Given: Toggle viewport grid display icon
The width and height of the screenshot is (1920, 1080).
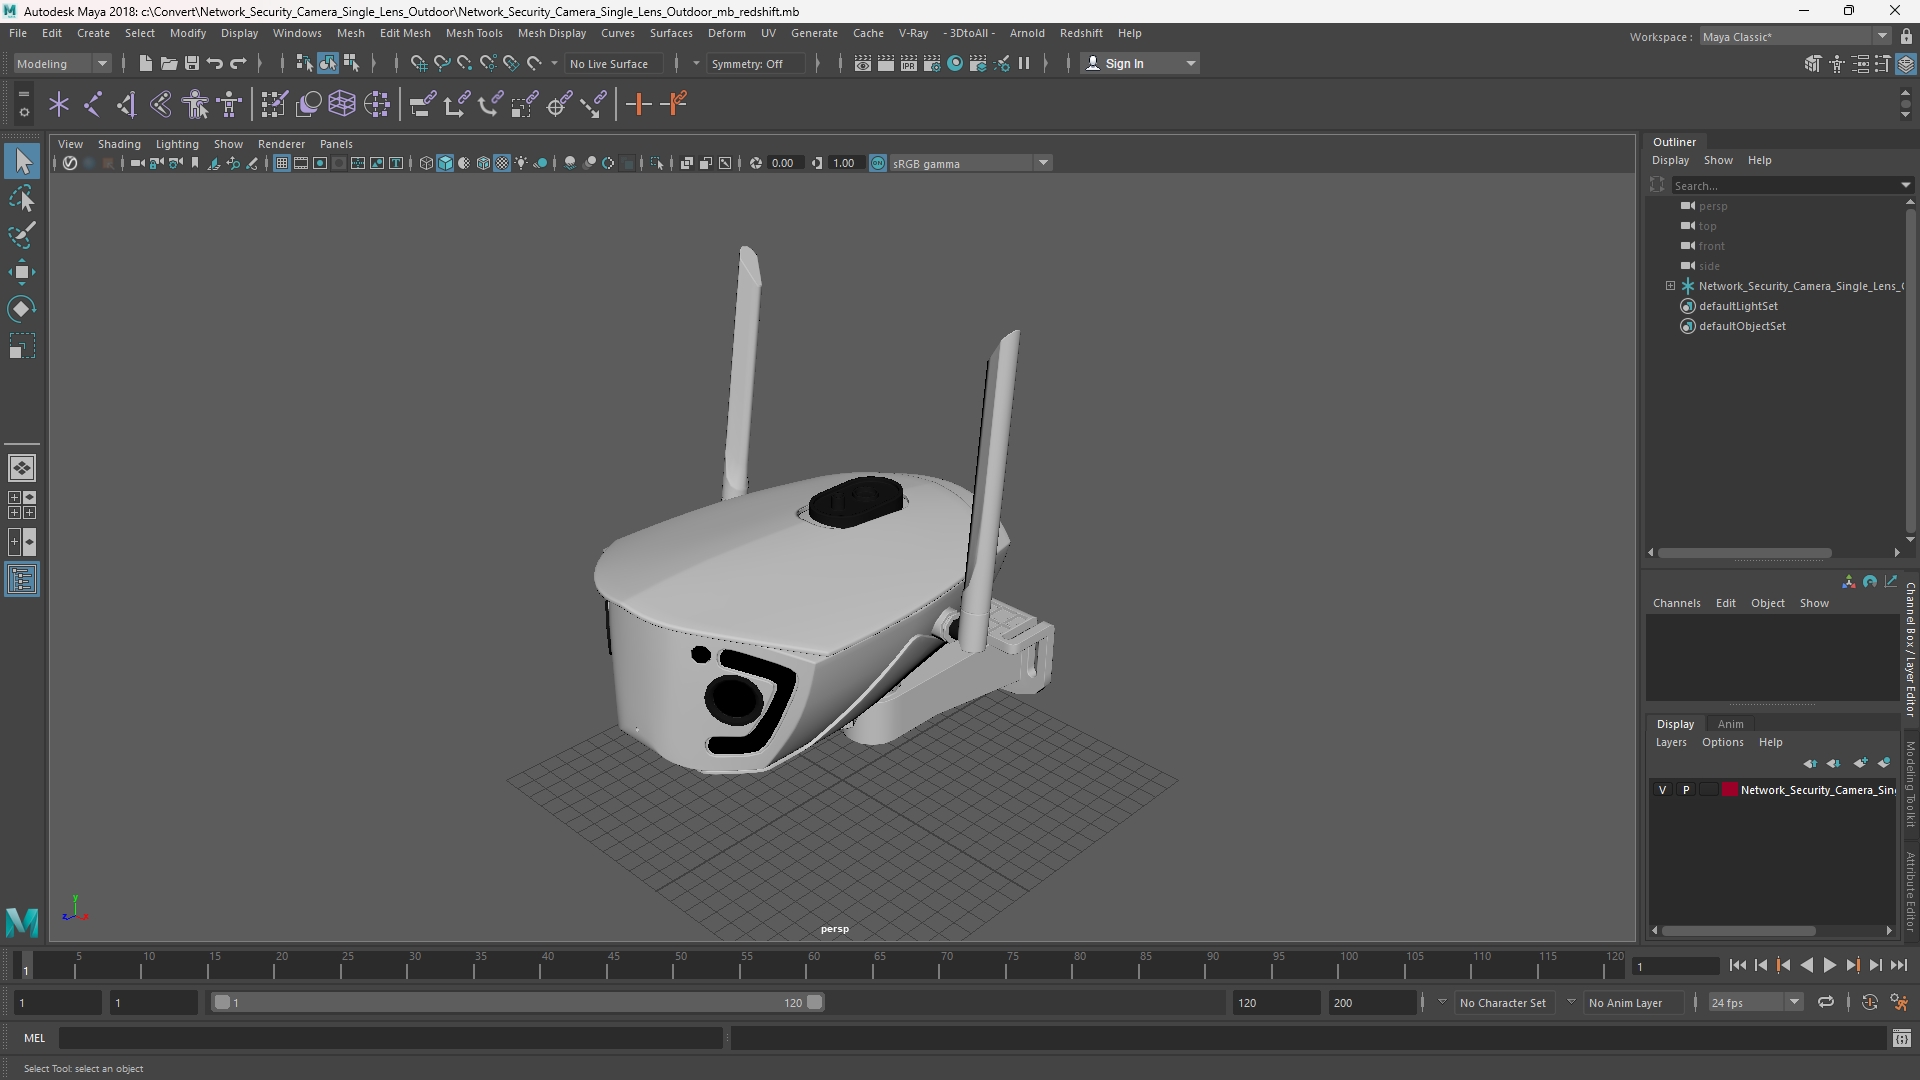Looking at the screenshot, I should 282,163.
